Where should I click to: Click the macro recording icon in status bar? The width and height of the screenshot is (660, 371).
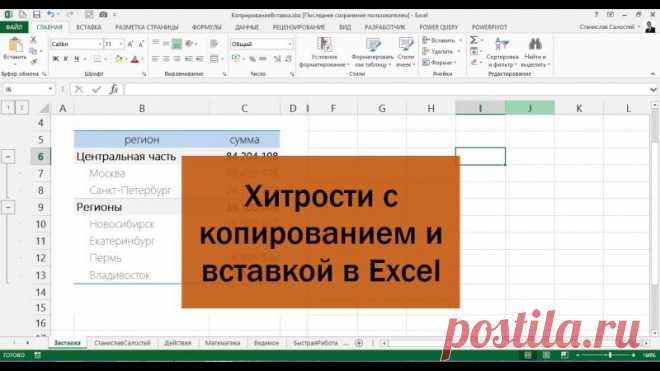[x=37, y=355]
